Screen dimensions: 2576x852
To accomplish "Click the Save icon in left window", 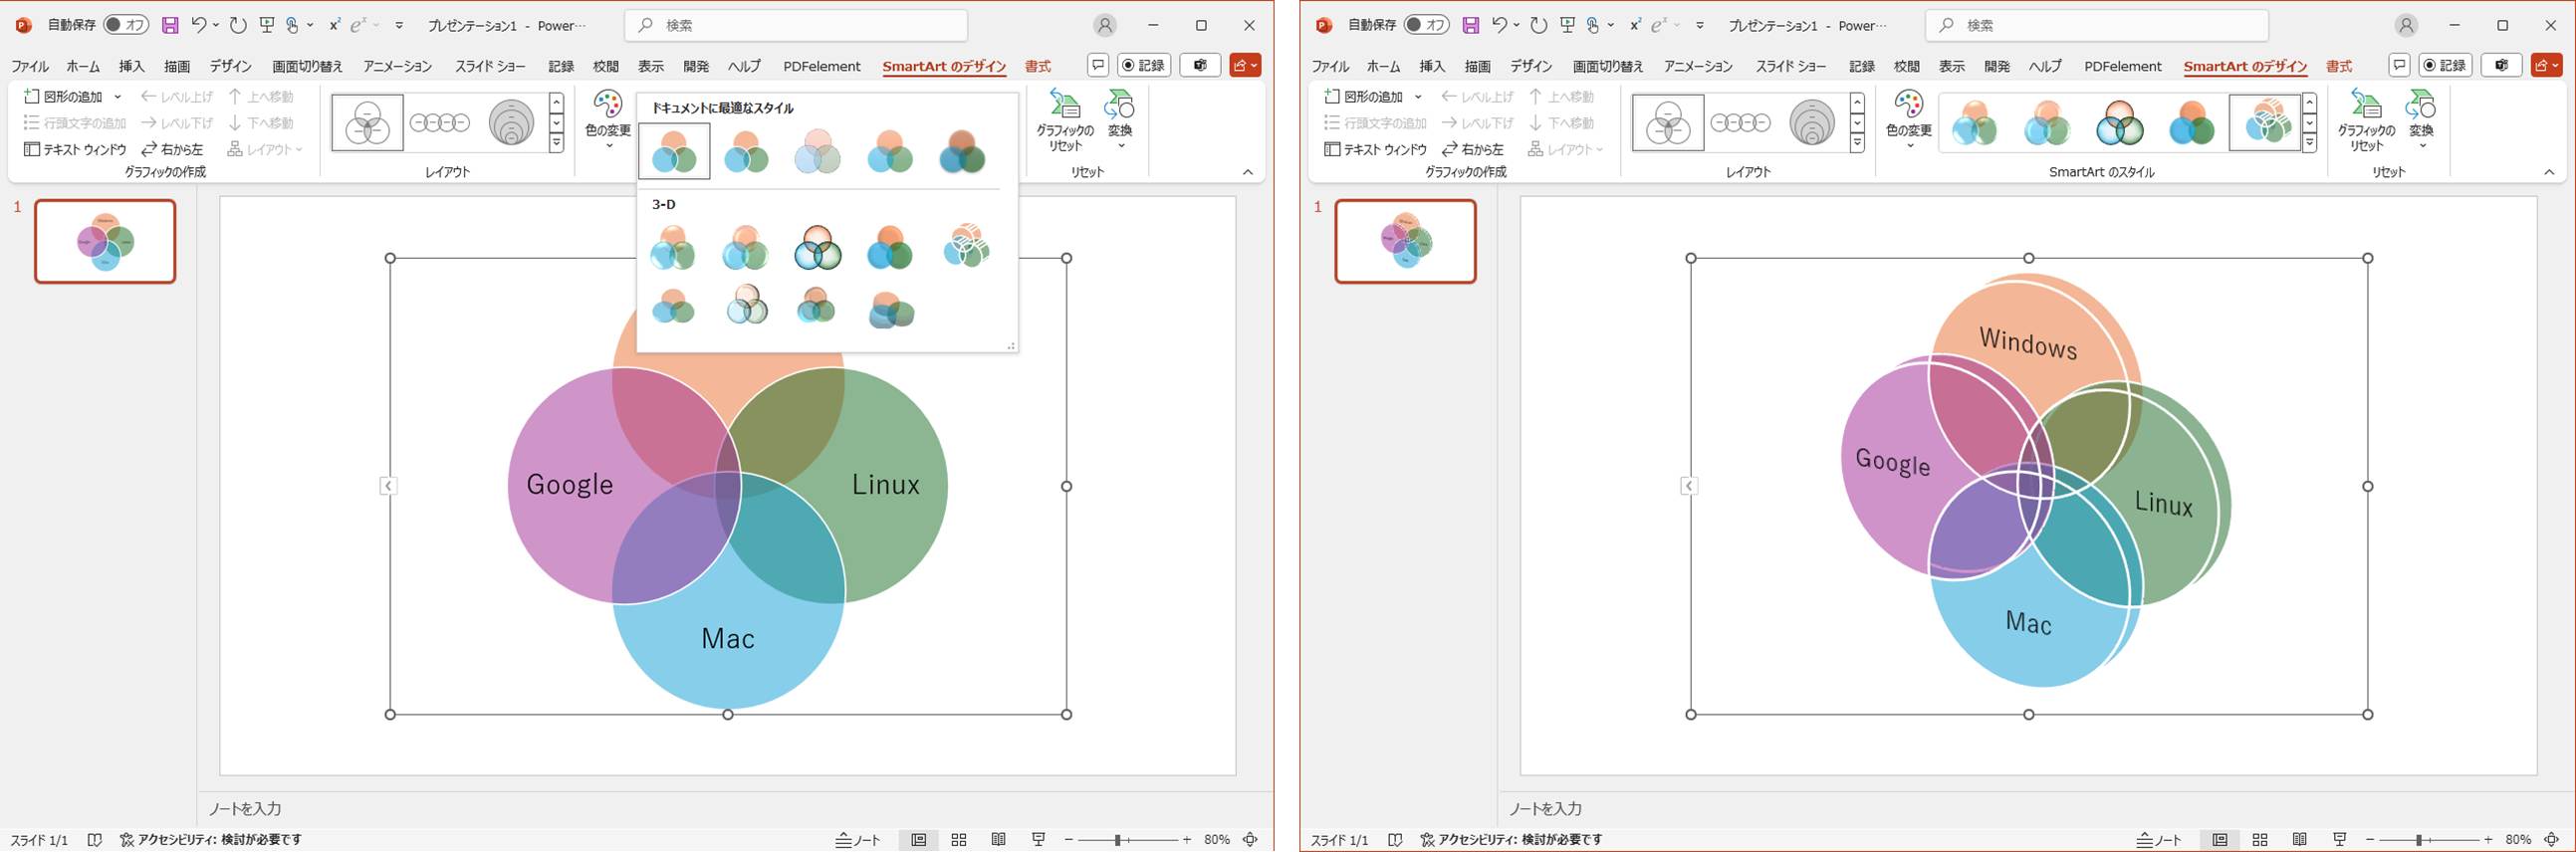I will point(170,25).
